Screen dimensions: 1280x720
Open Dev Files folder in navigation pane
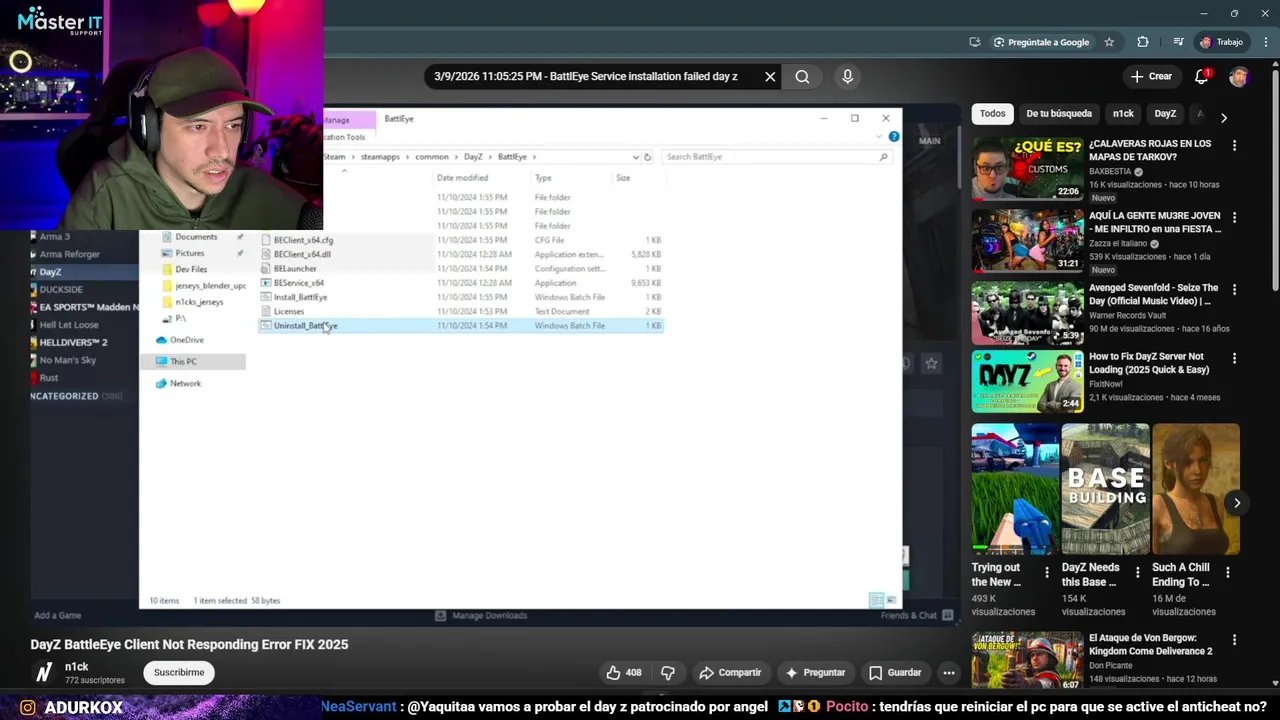click(191, 269)
